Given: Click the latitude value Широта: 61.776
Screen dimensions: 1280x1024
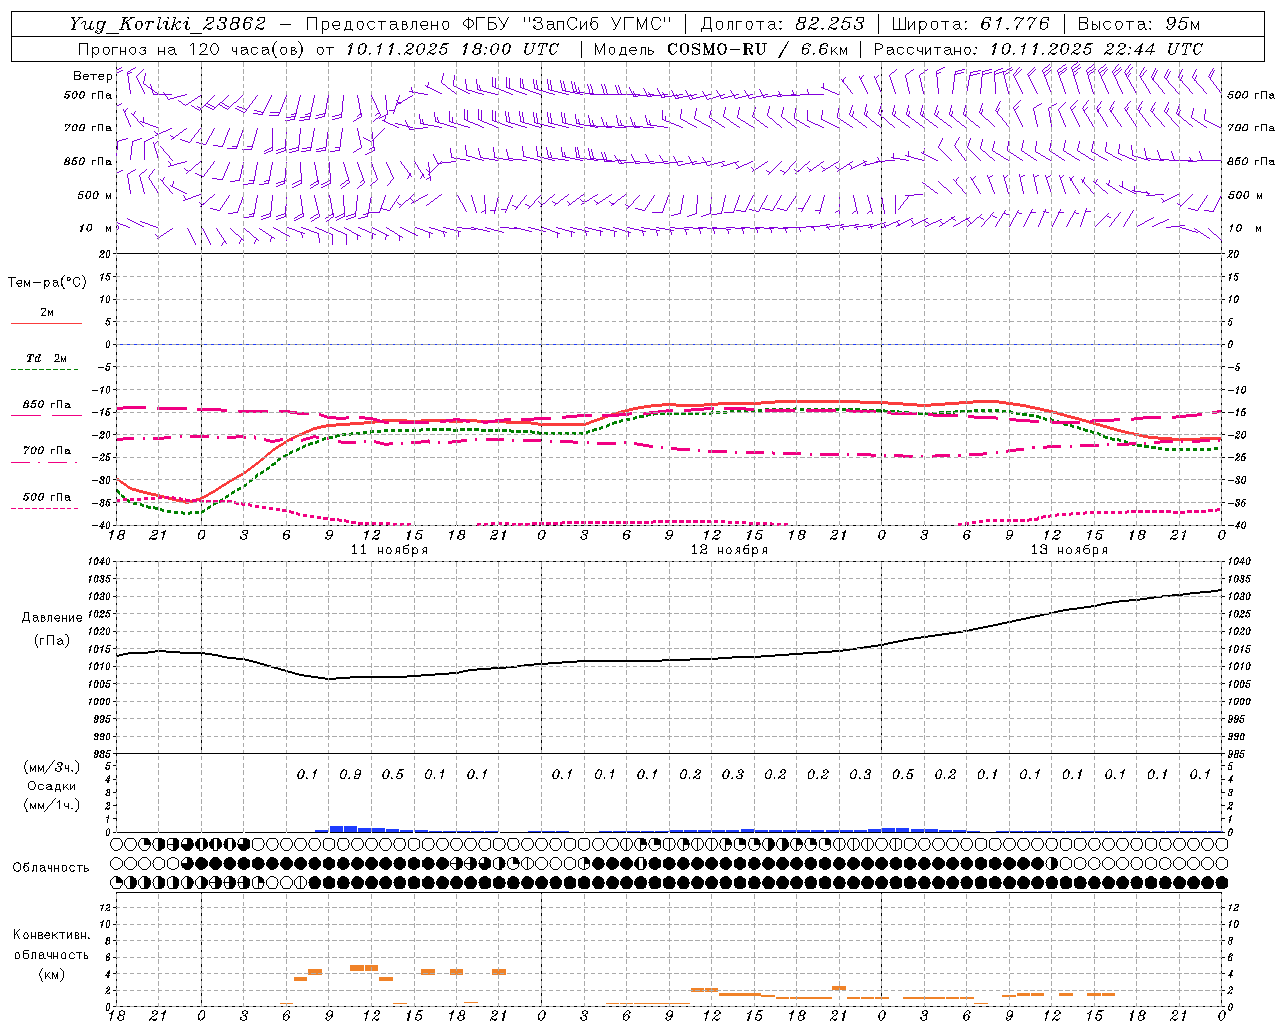Looking at the screenshot, I should 970,24.
